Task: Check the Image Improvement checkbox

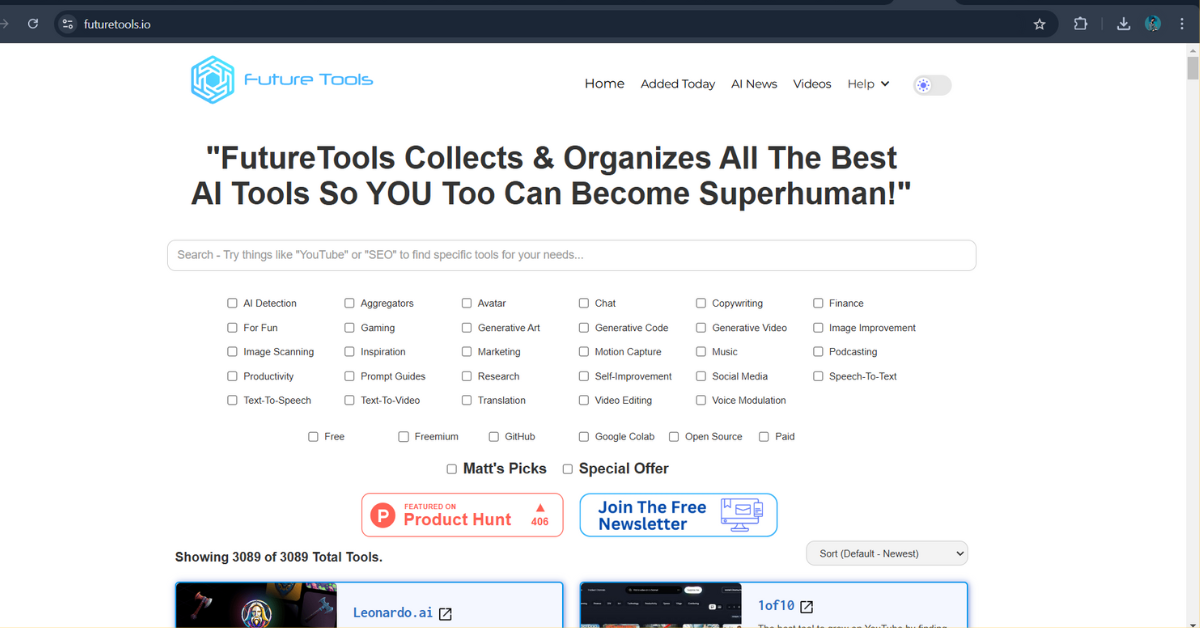Action: 818,327
